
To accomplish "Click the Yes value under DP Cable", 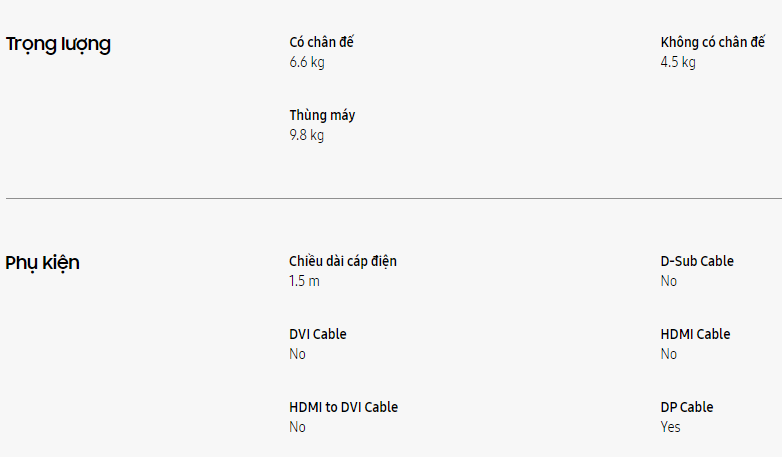I will (x=670, y=427).
